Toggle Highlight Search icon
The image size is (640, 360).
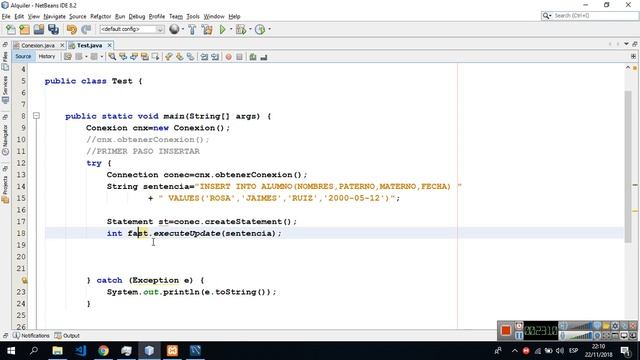[x=144, y=57]
